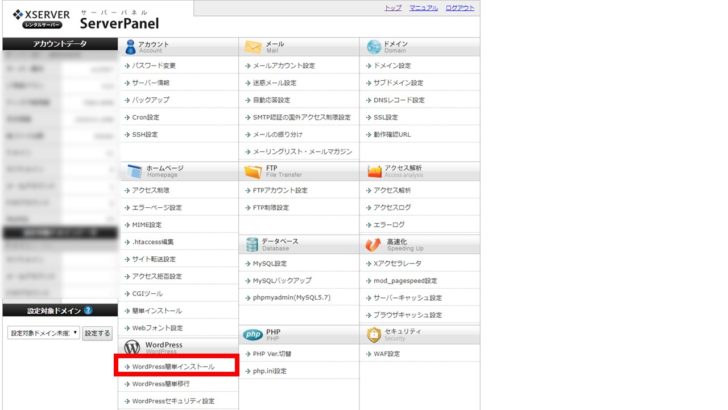Screen dimensions: 728x410
Task: Click the Access analysis chart icon
Action: [x=374, y=171]
